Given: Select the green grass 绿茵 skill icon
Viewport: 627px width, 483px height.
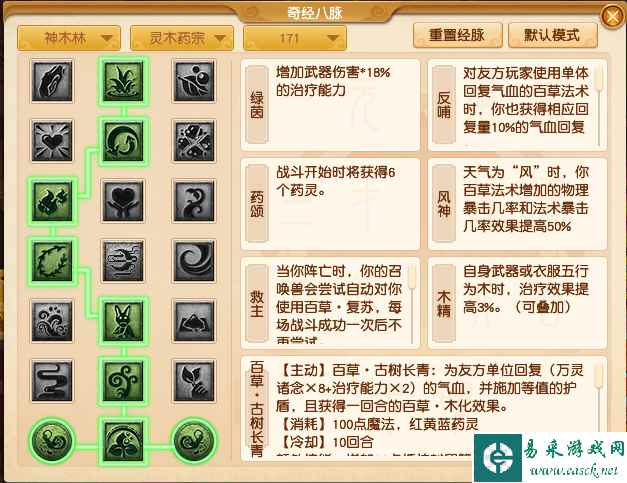Looking at the screenshot, I should [x=123, y=81].
